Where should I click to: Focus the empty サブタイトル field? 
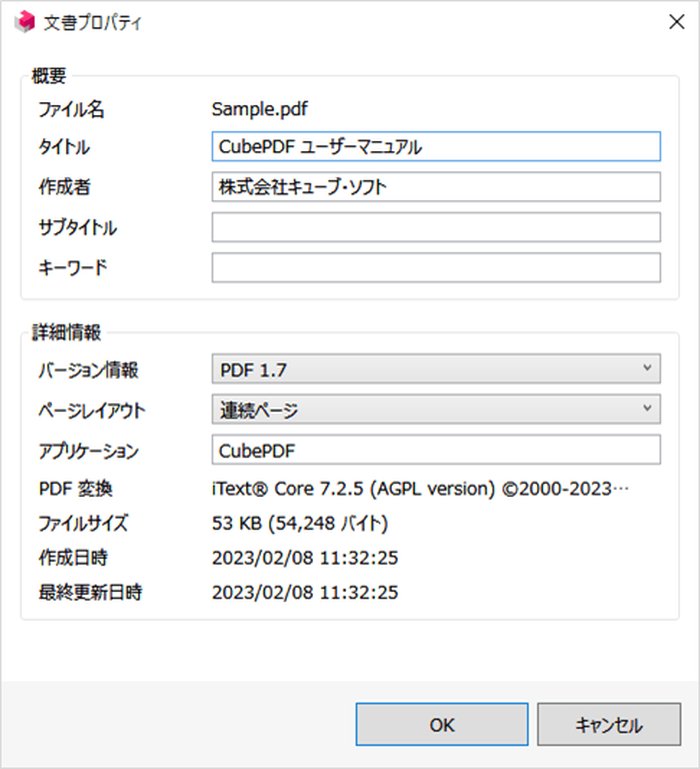point(436,227)
